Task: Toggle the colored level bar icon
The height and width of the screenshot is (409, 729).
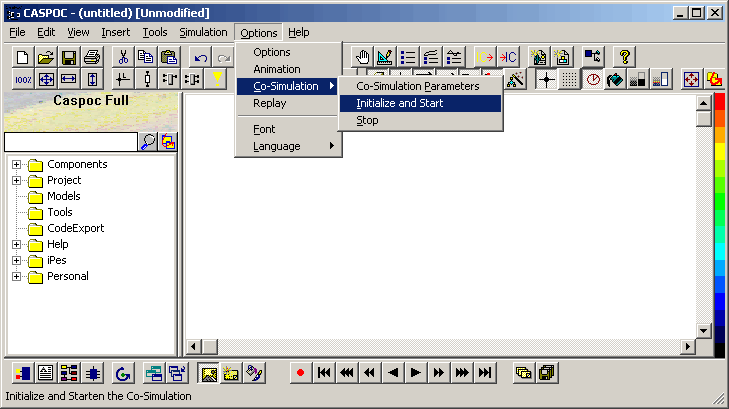Action: (x=661, y=79)
